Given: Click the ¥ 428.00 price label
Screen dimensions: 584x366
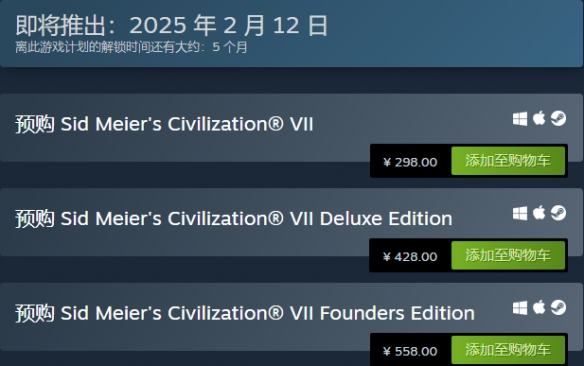Looking at the screenshot, I should point(410,257).
